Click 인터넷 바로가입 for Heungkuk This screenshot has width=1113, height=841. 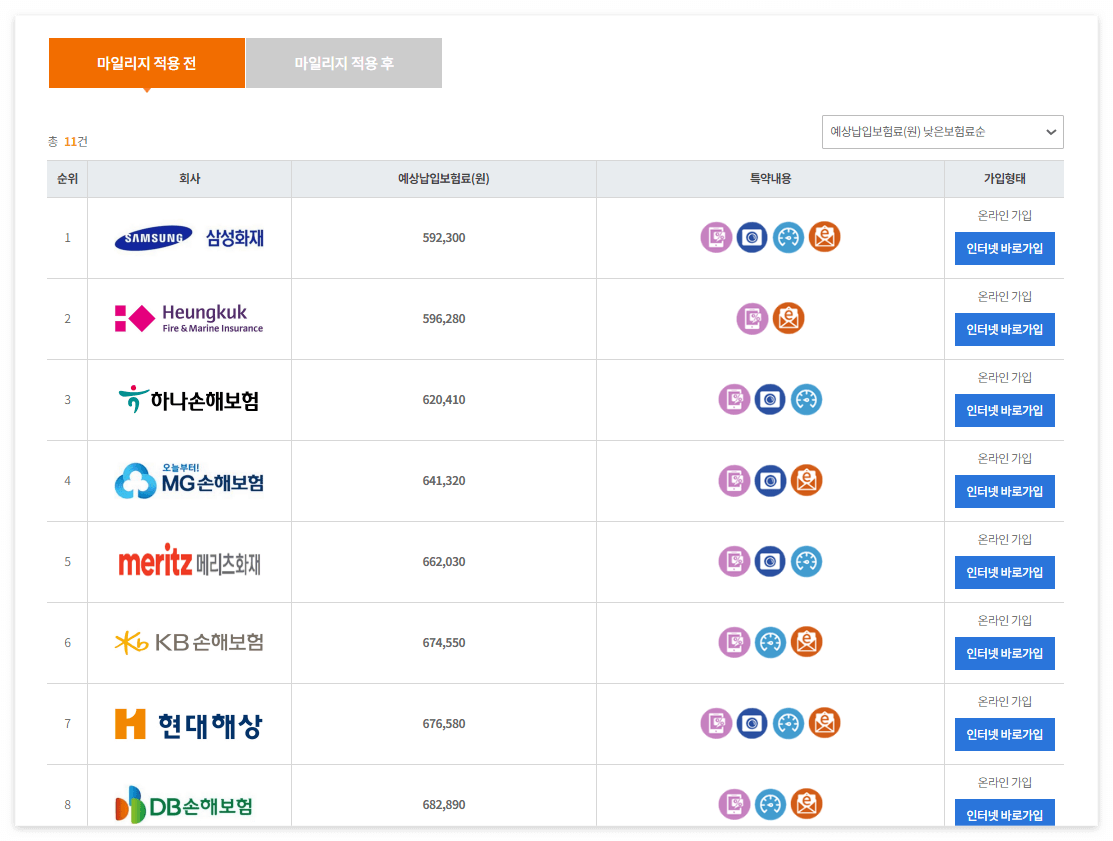(1004, 329)
